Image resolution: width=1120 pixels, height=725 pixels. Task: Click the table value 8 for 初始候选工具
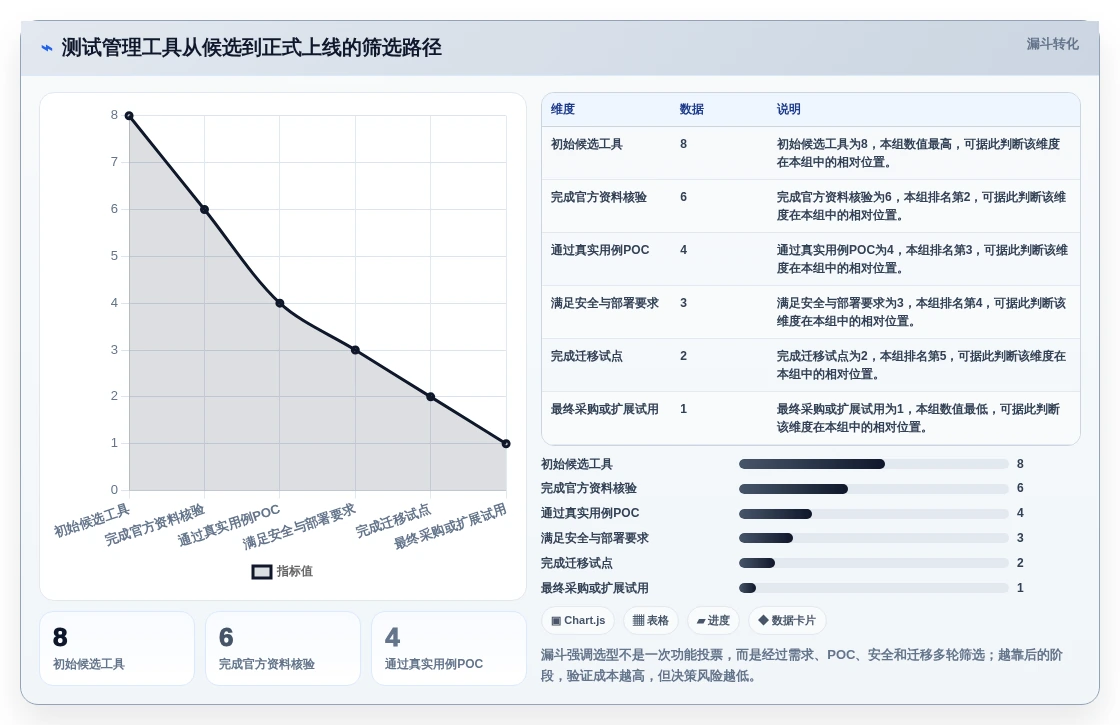(x=684, y=144)
